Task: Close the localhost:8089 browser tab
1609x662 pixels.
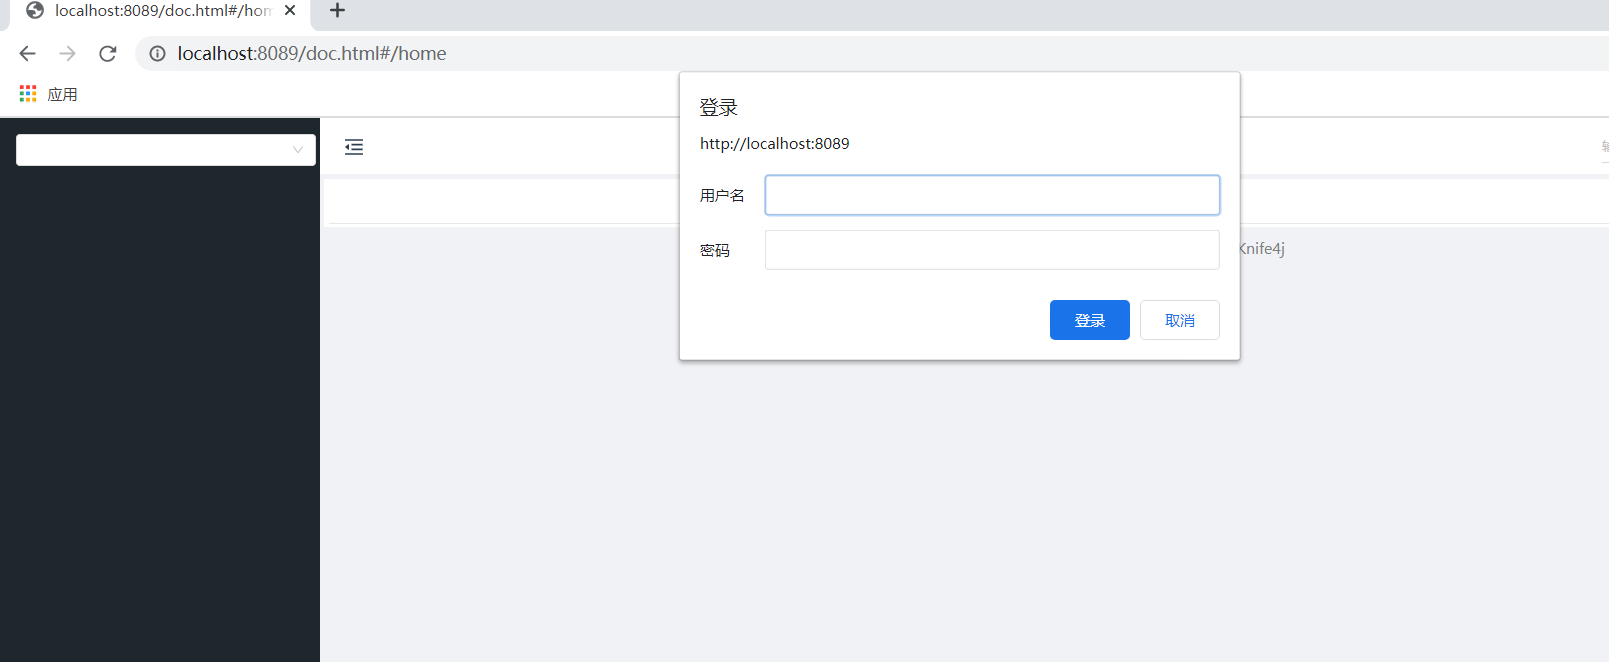Action: 290,10
